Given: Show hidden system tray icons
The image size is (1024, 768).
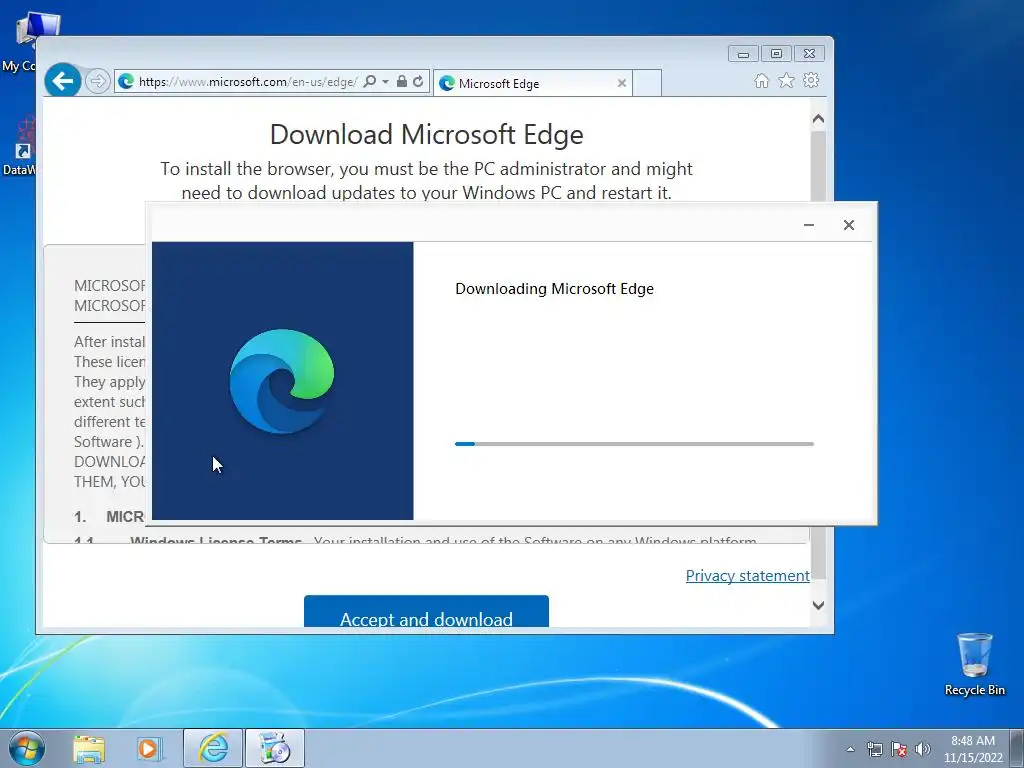Looking at the screenshot, I should click(x=850, y=749).
